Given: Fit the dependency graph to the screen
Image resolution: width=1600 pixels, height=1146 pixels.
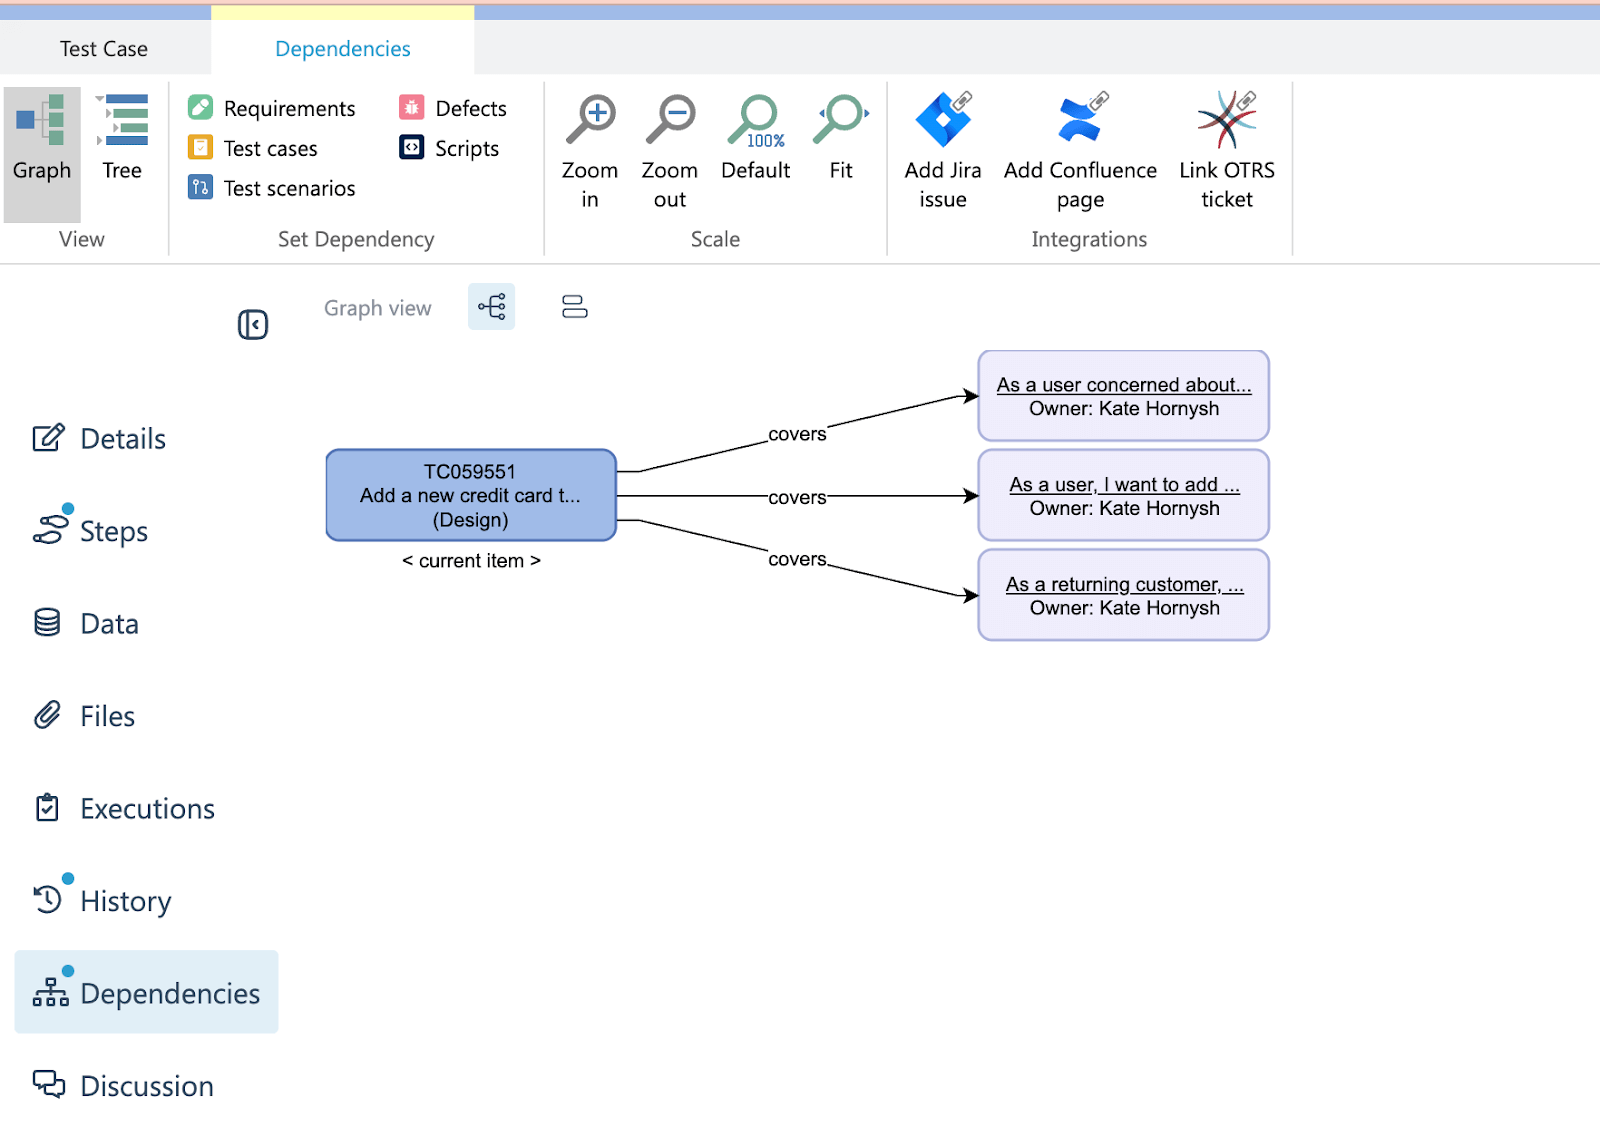Looking at the screenshot, I should click(839, 150).
